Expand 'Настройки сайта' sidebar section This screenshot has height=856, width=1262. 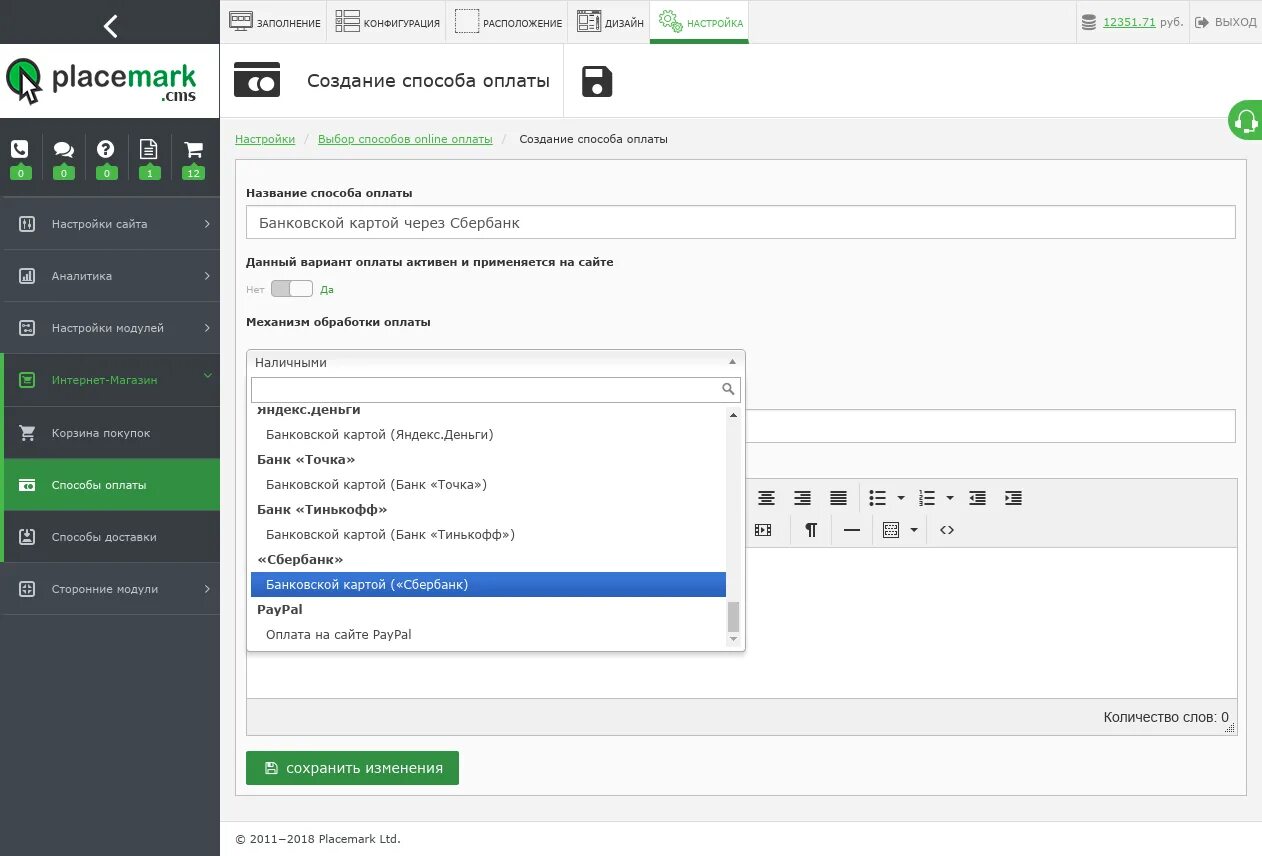[x=110, y=224]
